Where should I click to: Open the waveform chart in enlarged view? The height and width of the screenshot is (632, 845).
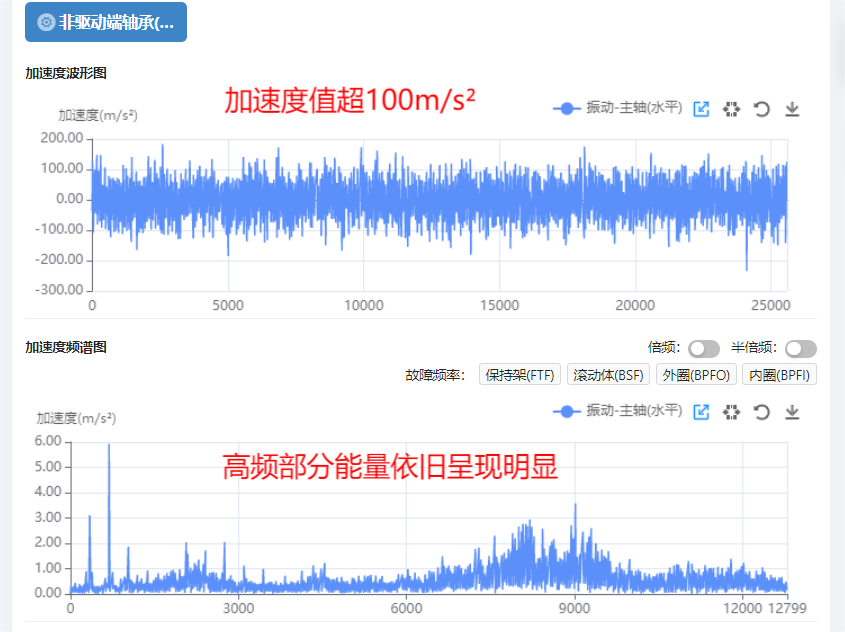pos(702,109)
